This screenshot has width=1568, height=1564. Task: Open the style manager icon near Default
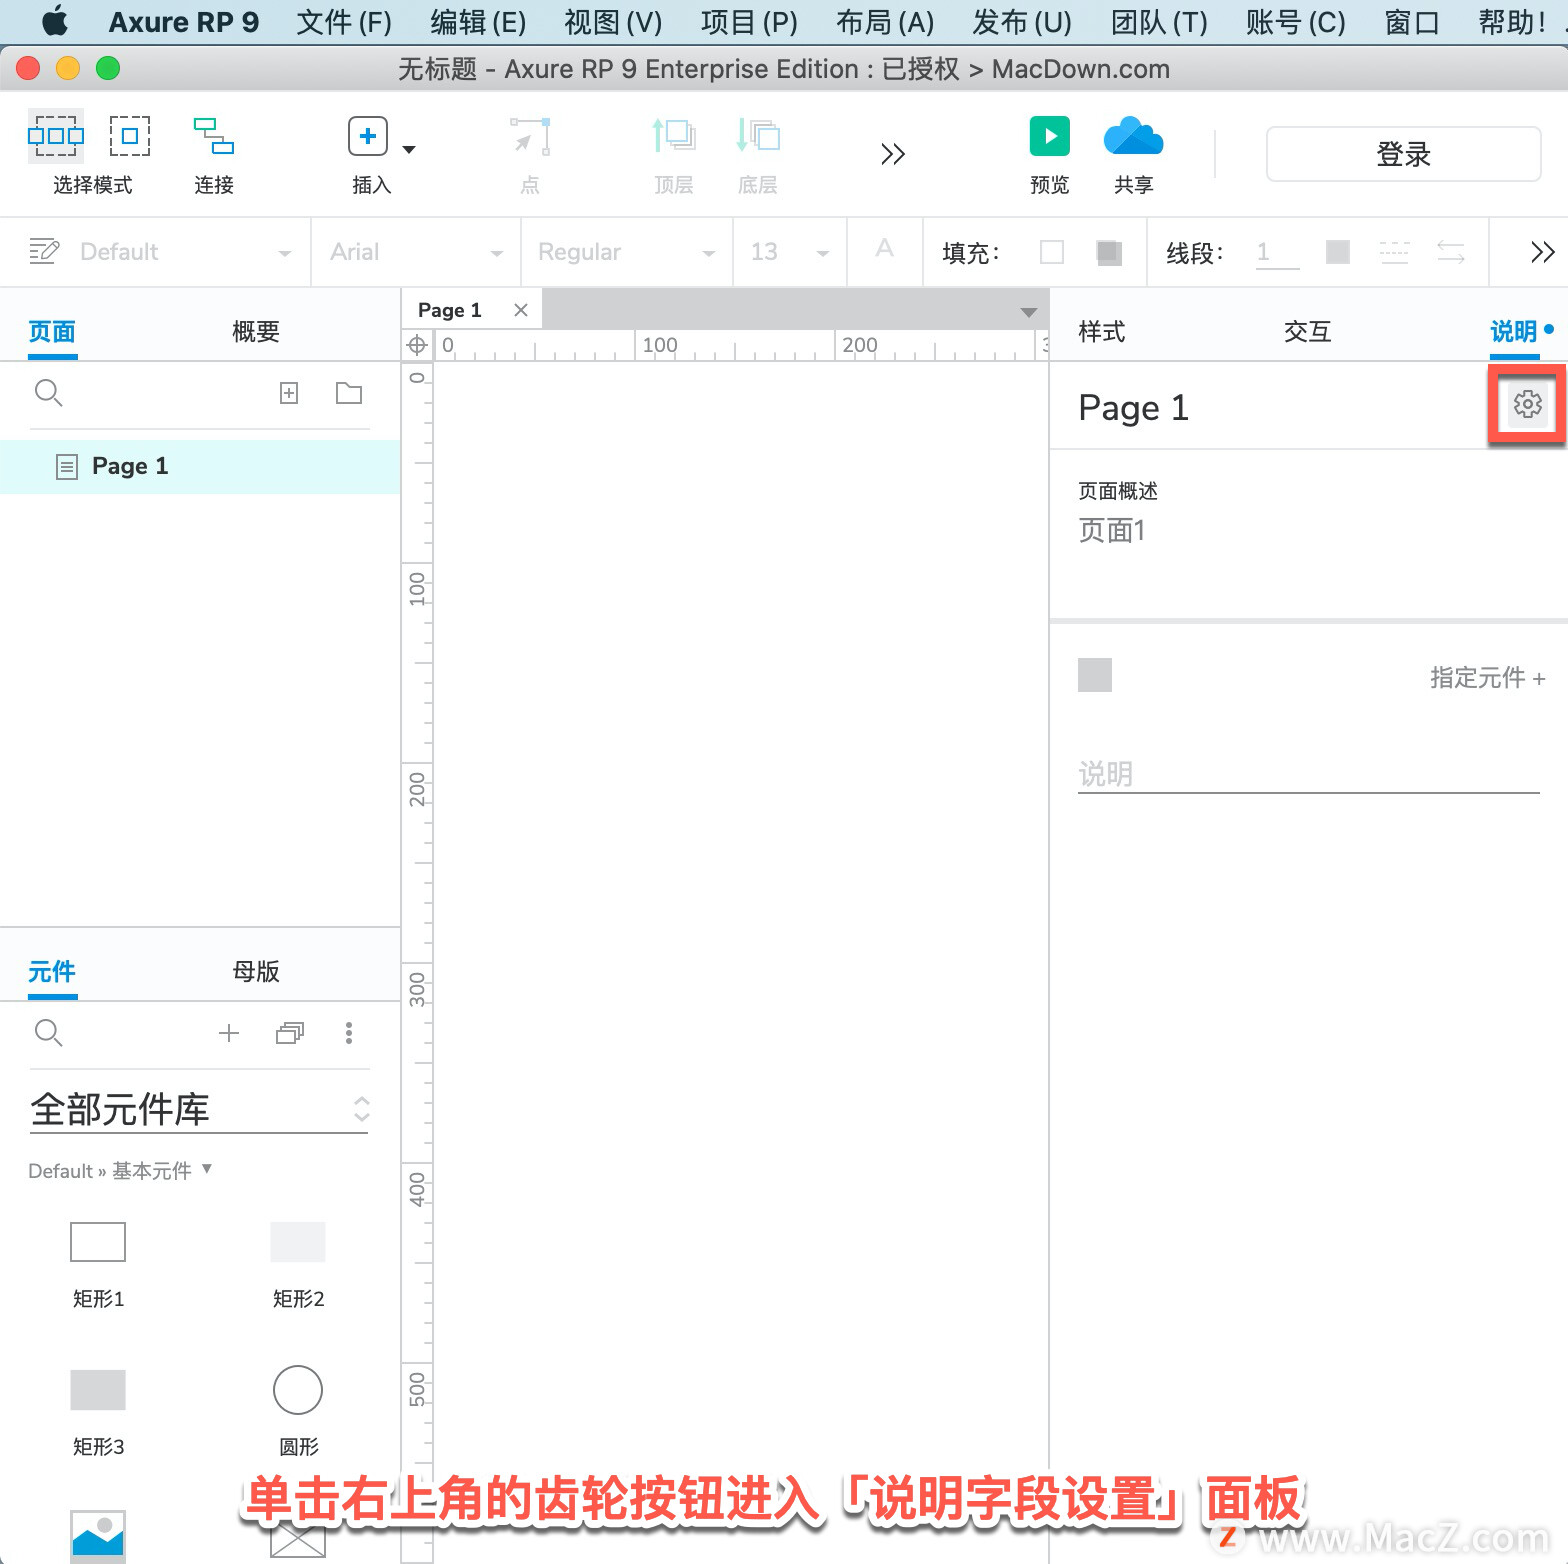[x=44, y=251]
